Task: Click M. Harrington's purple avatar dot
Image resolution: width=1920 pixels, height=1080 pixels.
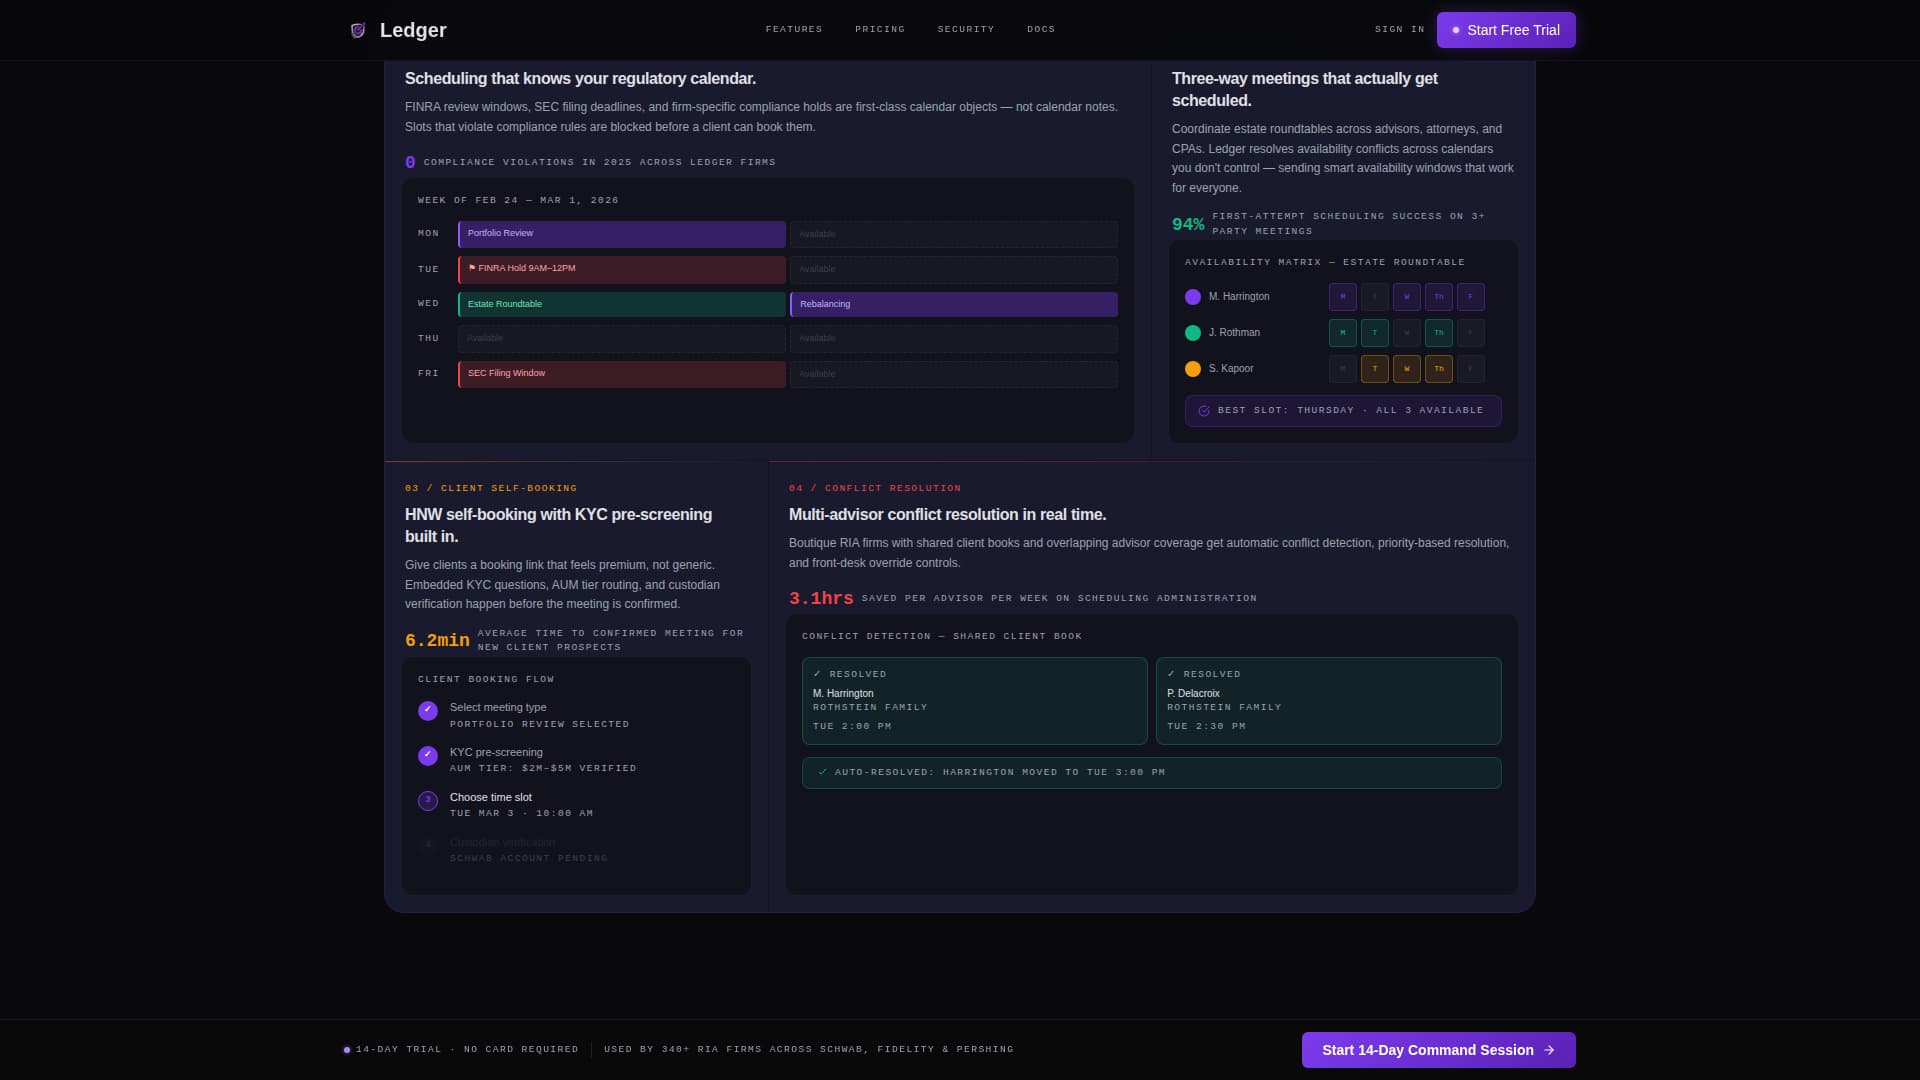Action: tap(1193, 297)
